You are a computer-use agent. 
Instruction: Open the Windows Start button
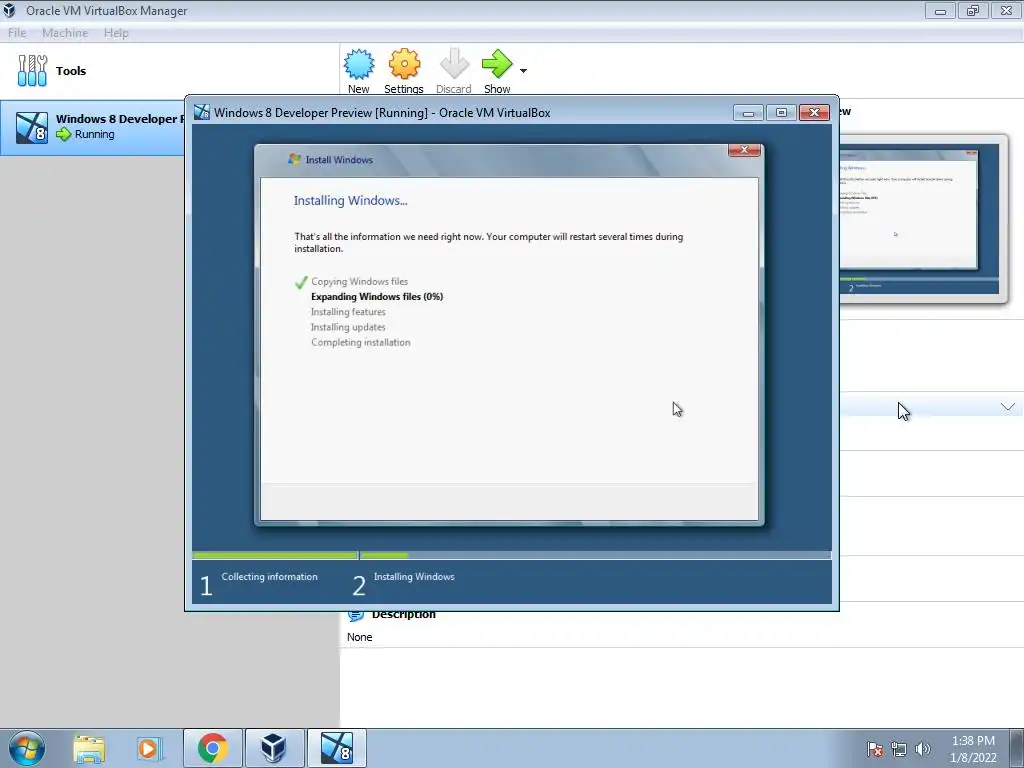pos(27,748)
